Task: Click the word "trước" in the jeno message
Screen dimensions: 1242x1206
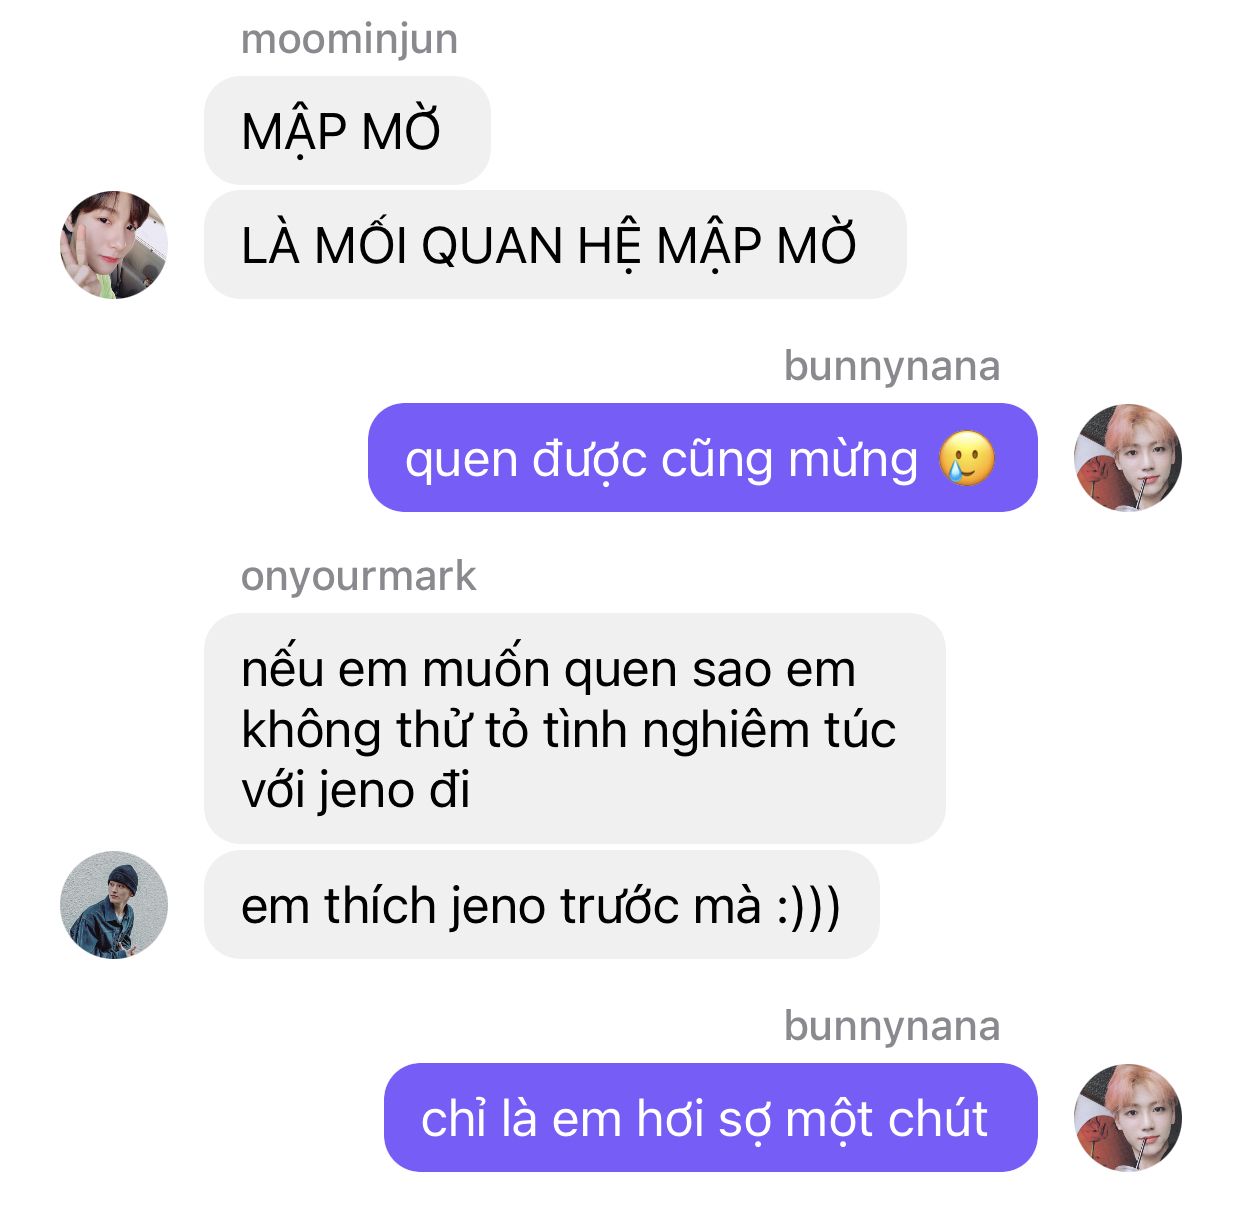Action: pyautogui.click(x=619, y=906)
